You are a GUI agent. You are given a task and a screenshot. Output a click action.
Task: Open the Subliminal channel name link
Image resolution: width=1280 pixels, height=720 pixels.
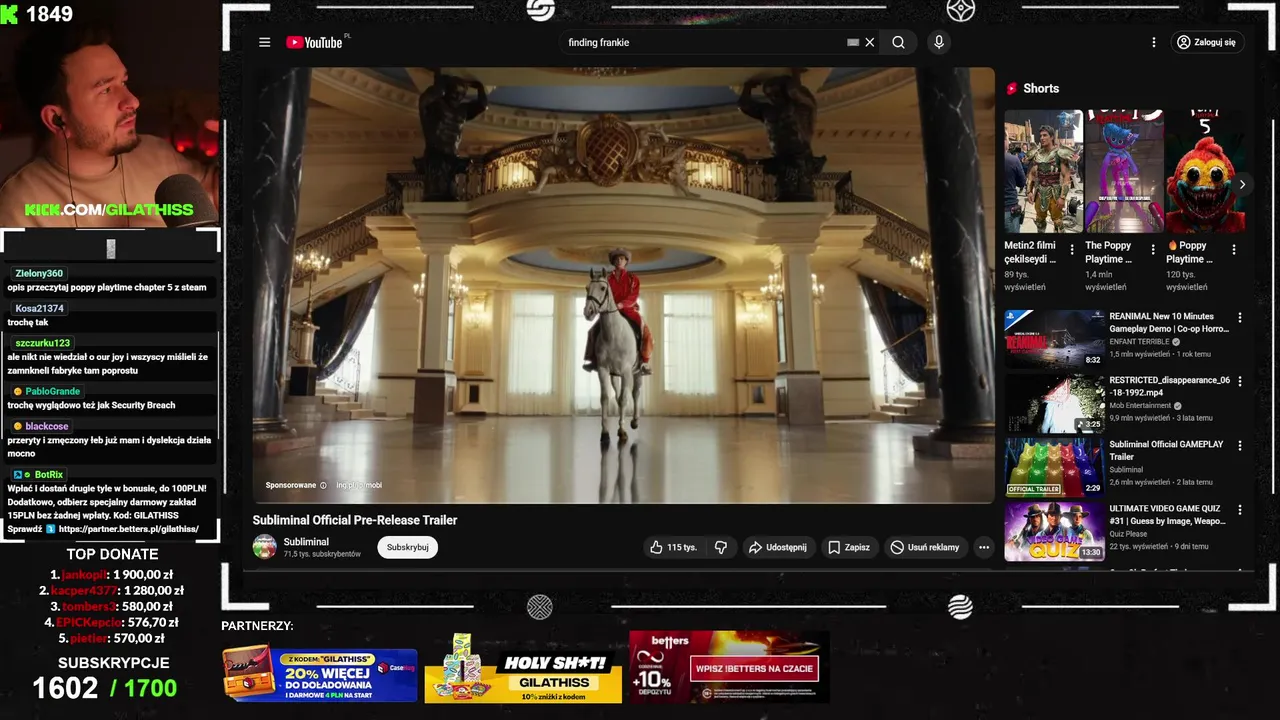306,541
